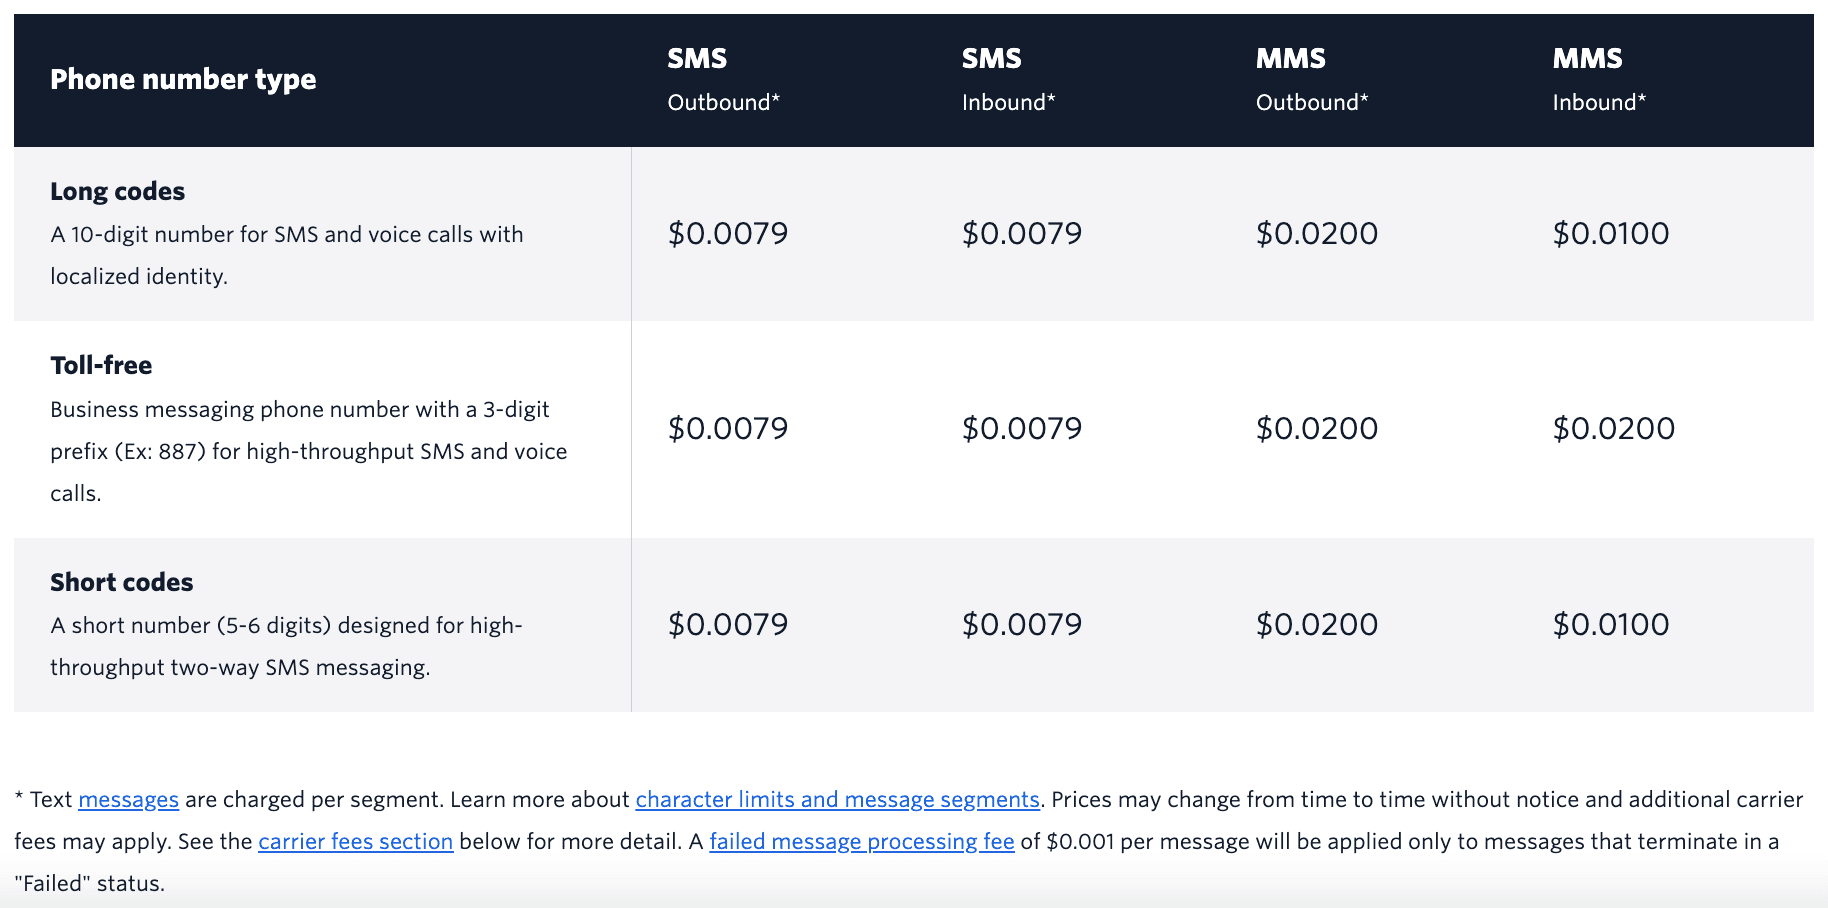This screenshot has height=908, width=1828.
Task: Click Toll-free MMS Outbound price $0.0200
Action: 1317,428
